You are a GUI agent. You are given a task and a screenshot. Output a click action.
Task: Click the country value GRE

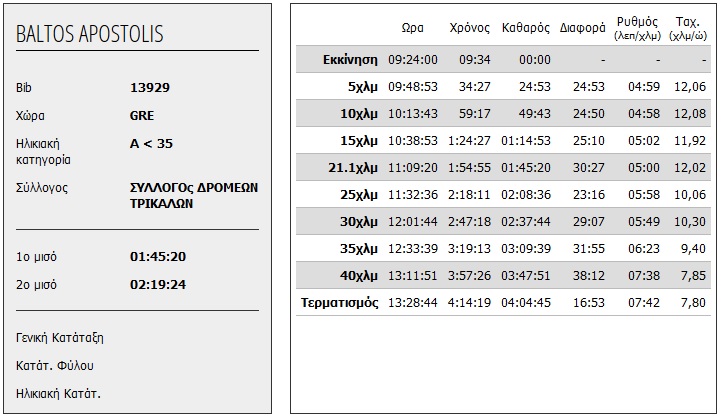(x=142, y=115)
